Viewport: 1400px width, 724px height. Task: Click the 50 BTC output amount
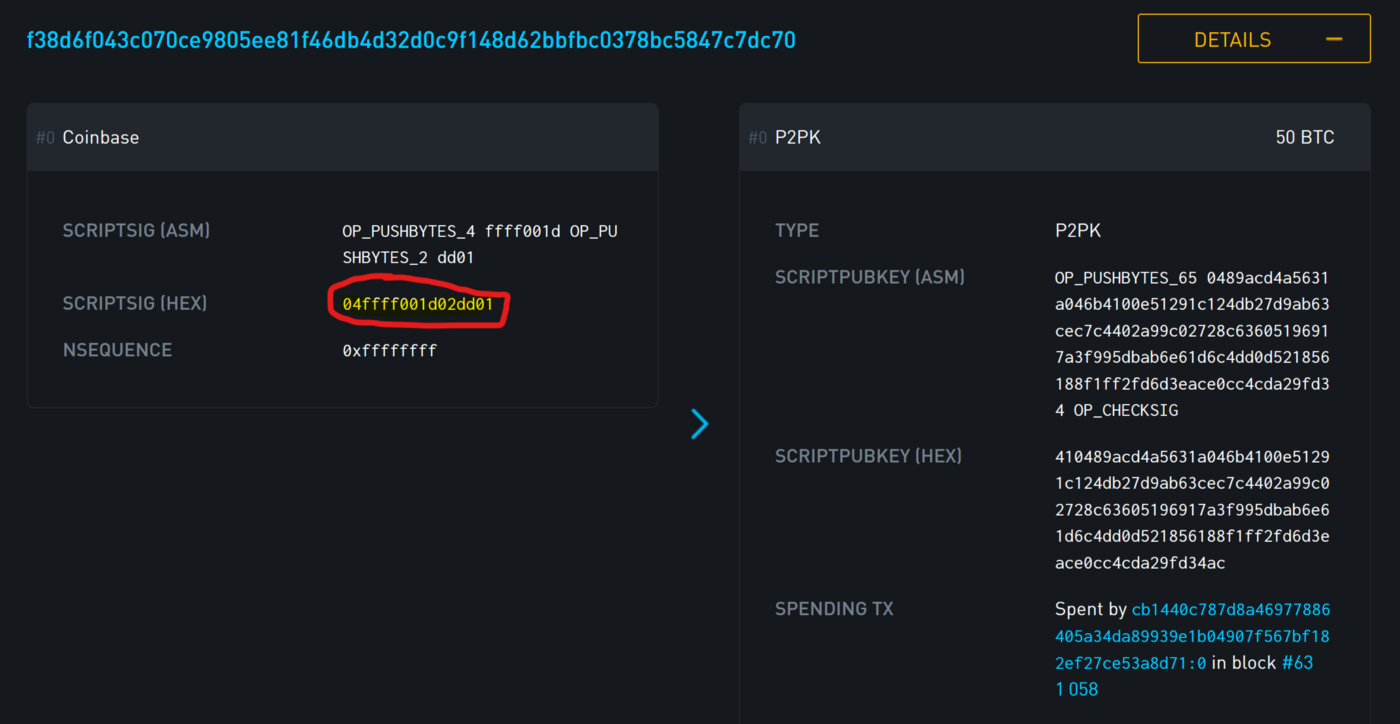[x=1304, y=138]
